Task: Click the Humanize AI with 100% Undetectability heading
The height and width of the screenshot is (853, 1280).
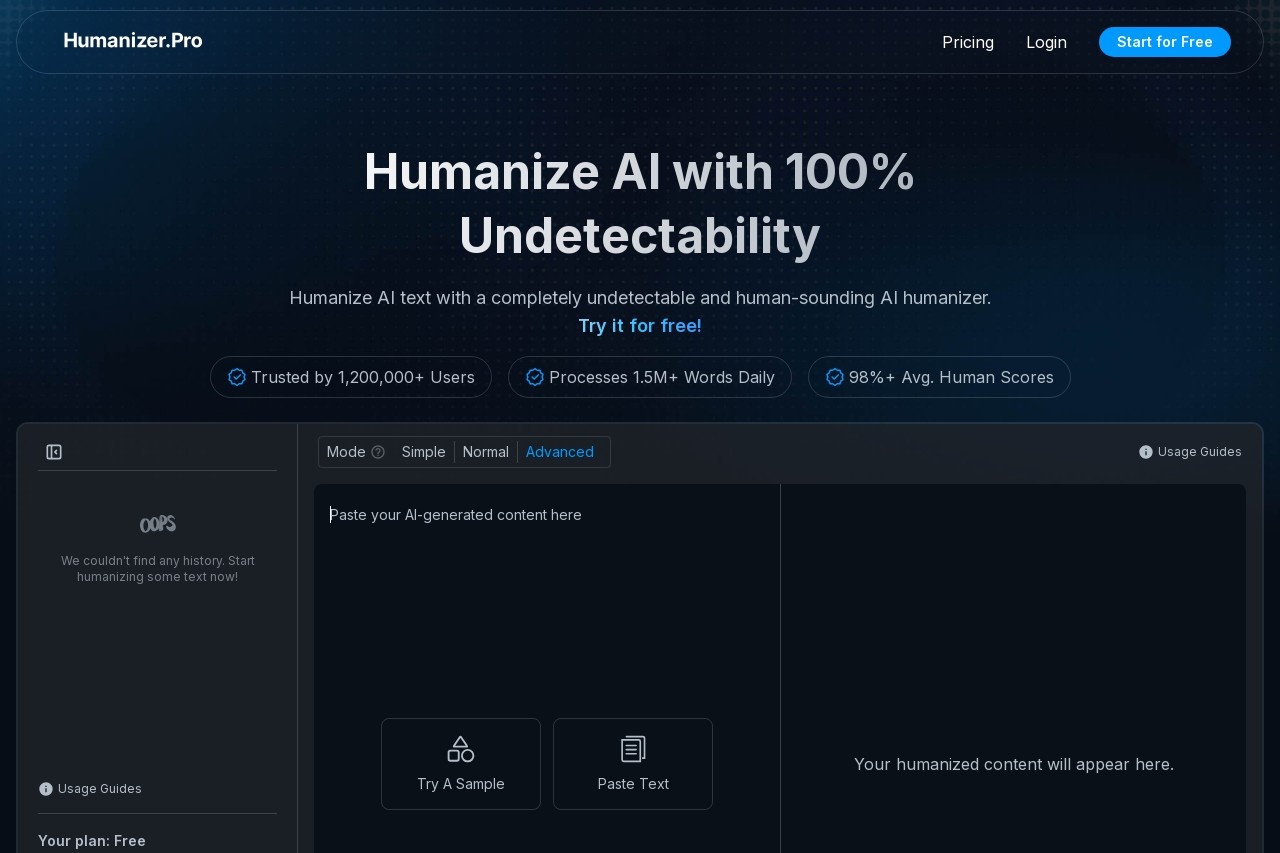Action: click(x=640, y=204)
